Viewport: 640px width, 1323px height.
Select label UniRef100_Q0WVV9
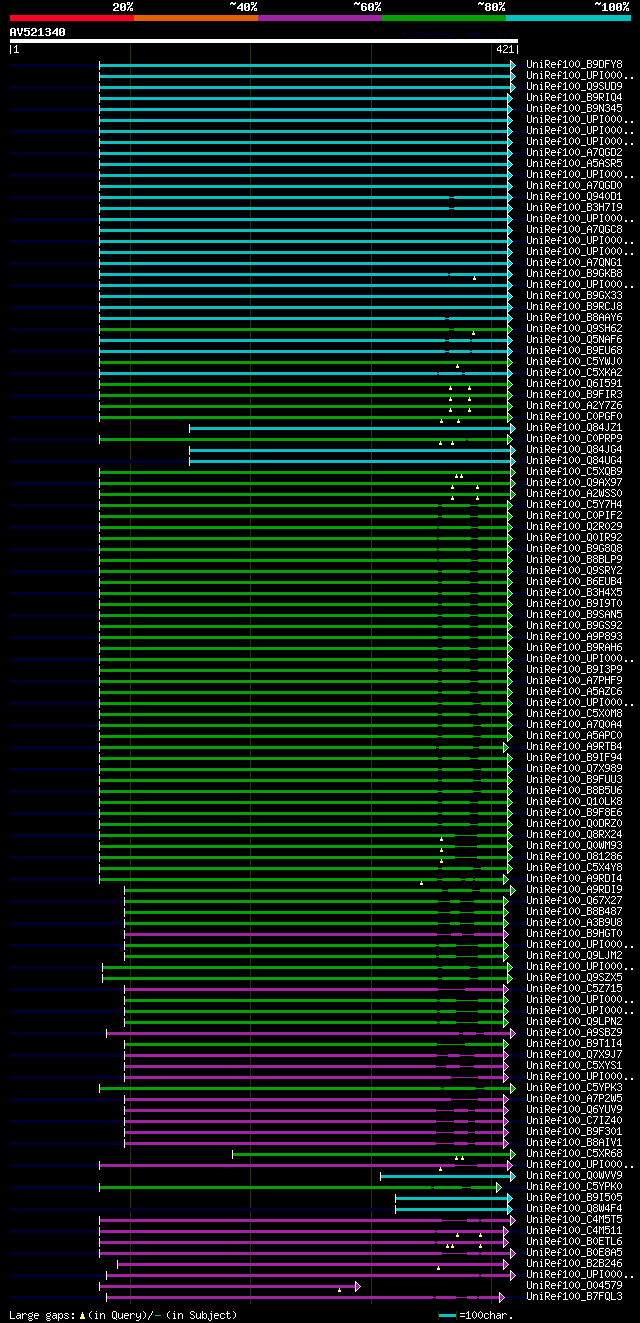(x=574, y=1176)
